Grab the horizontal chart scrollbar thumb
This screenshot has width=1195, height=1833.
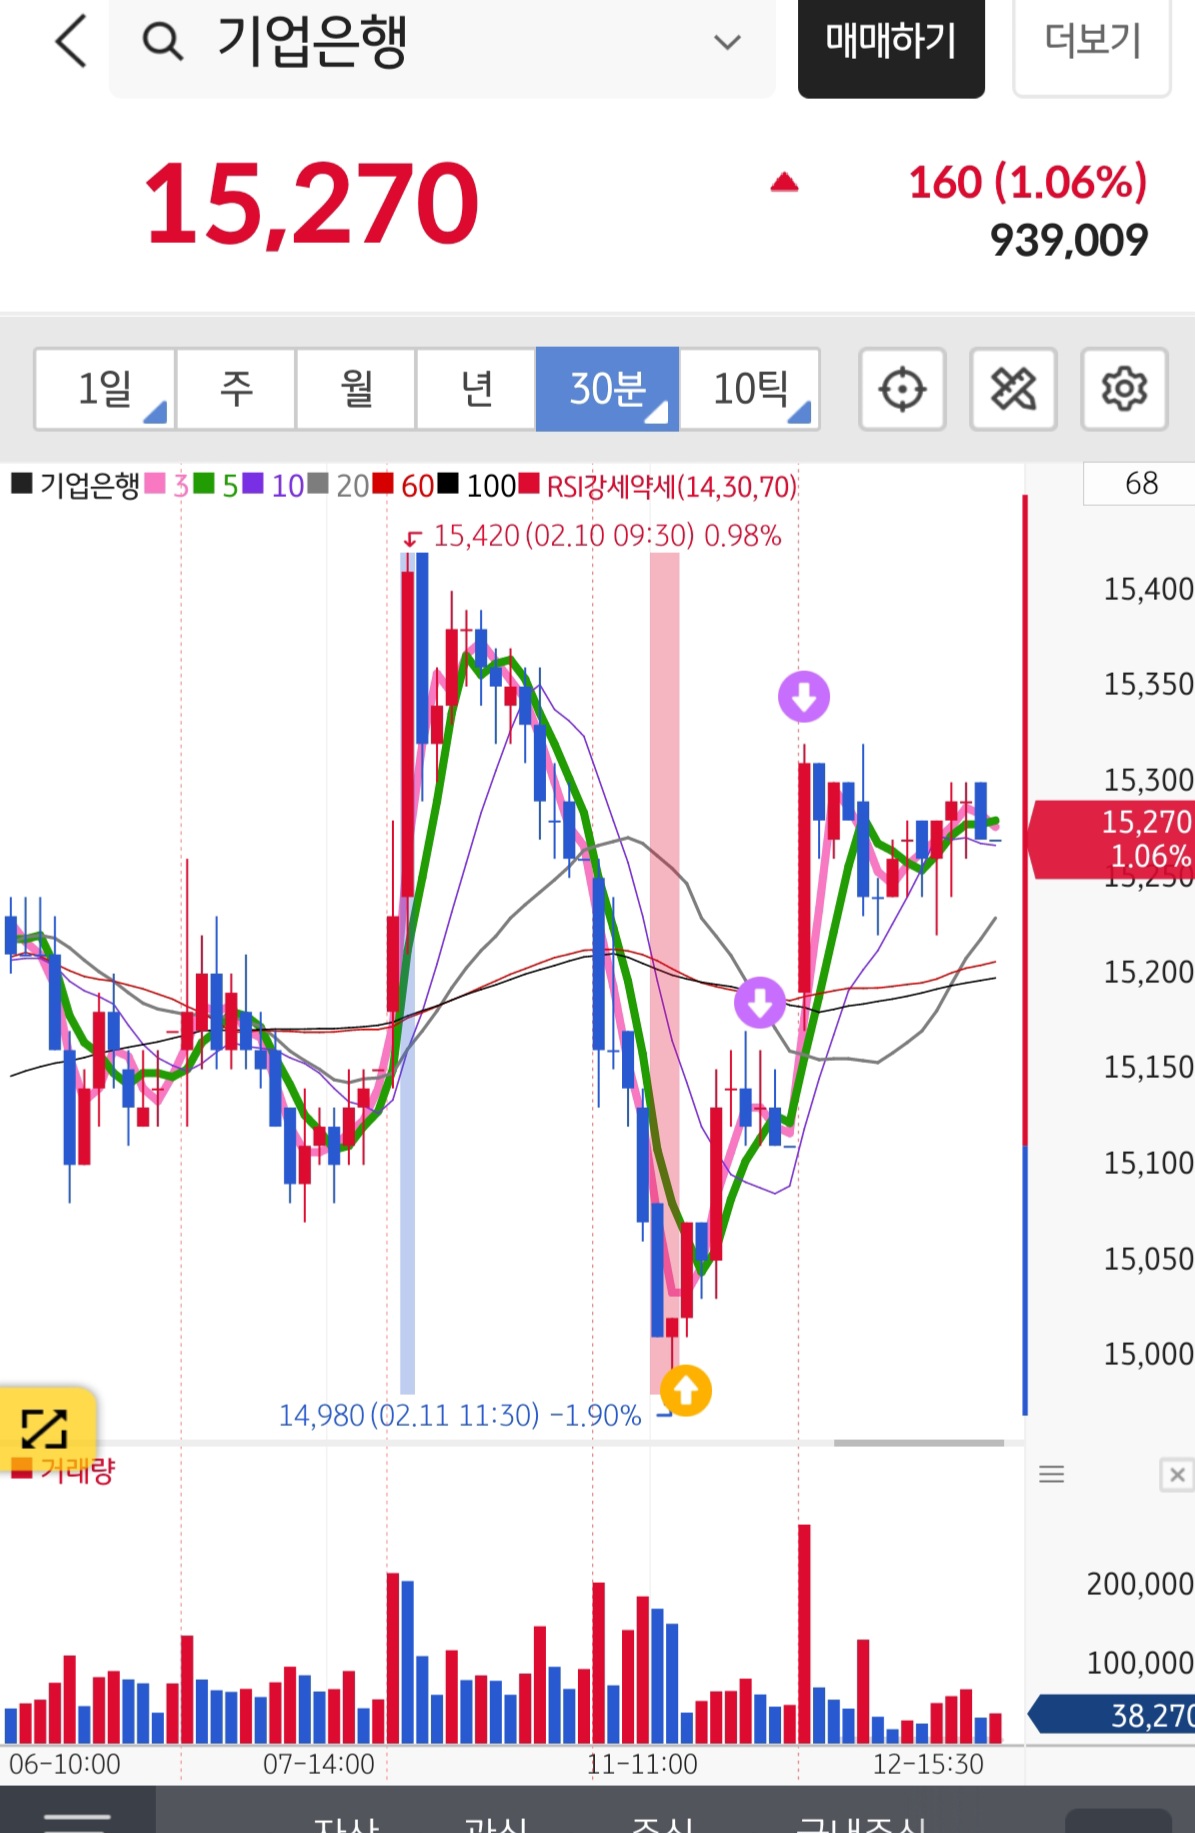(919, 1443)
